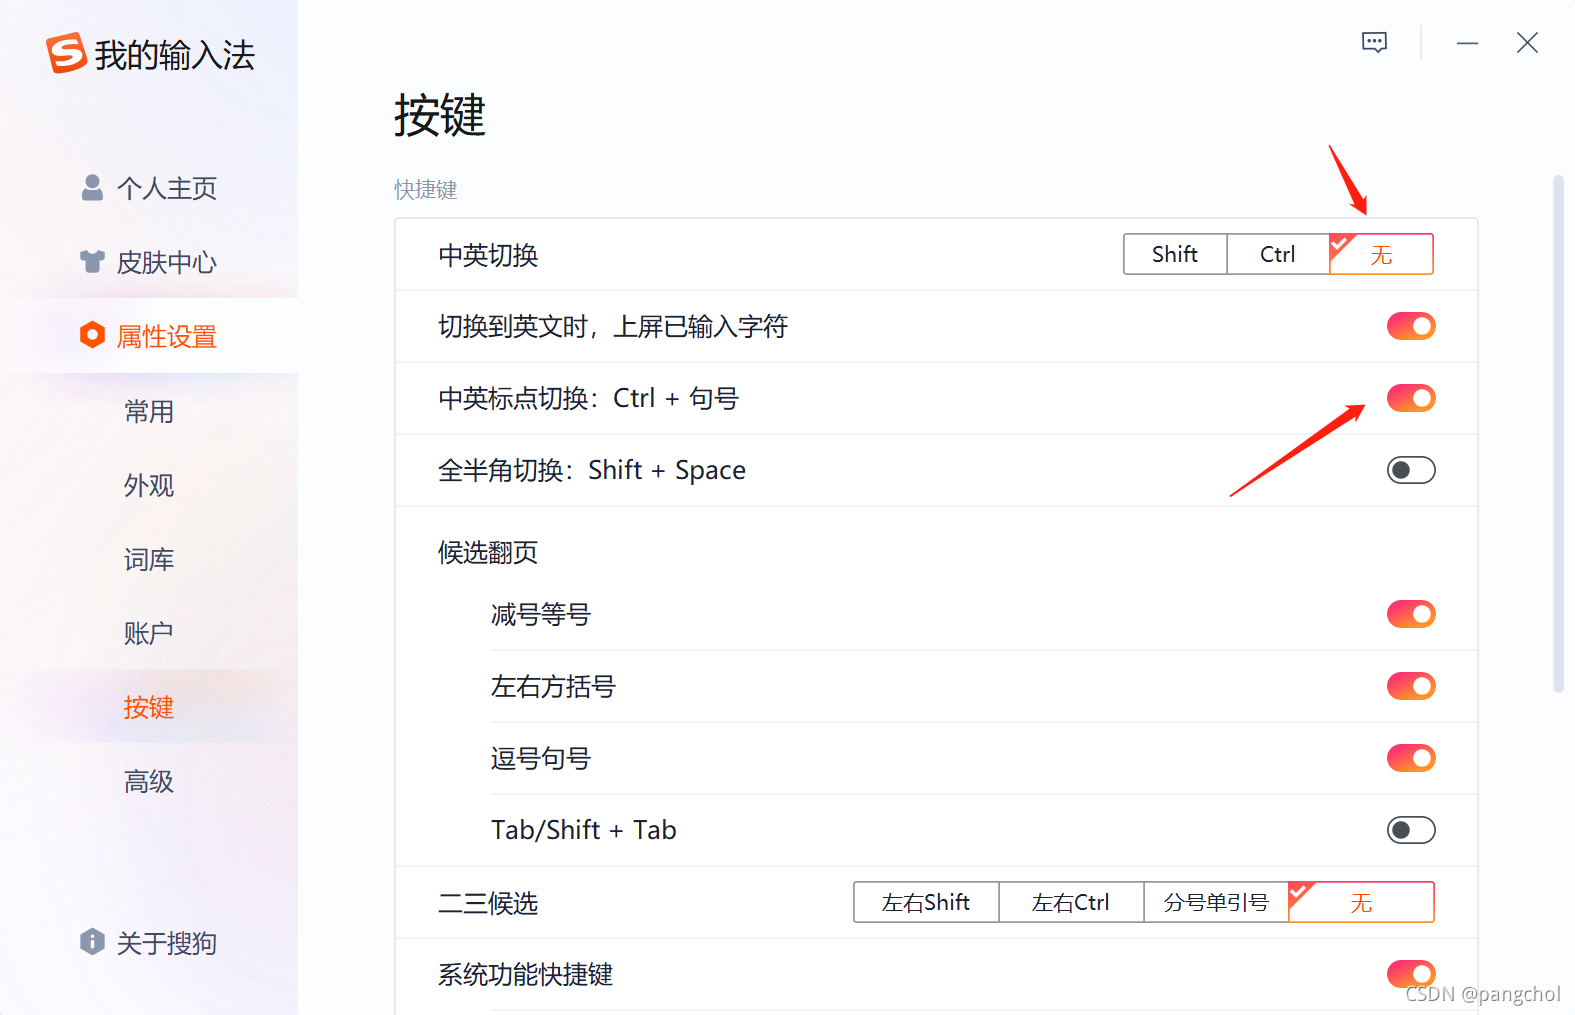Image resolution: width=1575 pixels, height=1015 pixels.
Task: Choose Shift for 中英切换
Action: pyautogui.click(x=1175, y=254)
